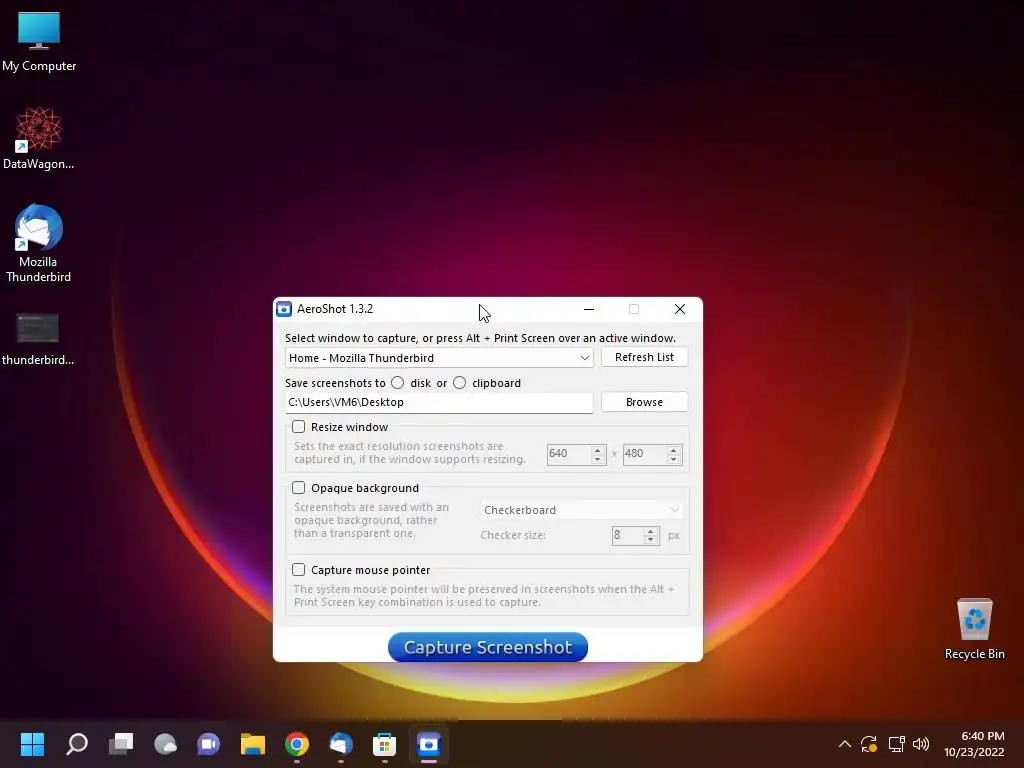
Task: Open the Windows Start menu
Action: (32, 744)
